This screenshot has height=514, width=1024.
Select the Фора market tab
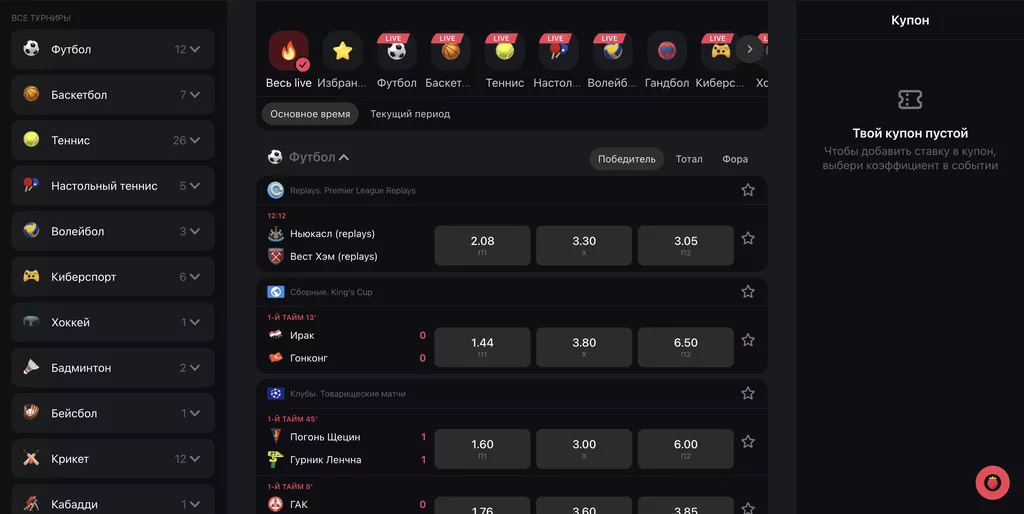(735, 159)
